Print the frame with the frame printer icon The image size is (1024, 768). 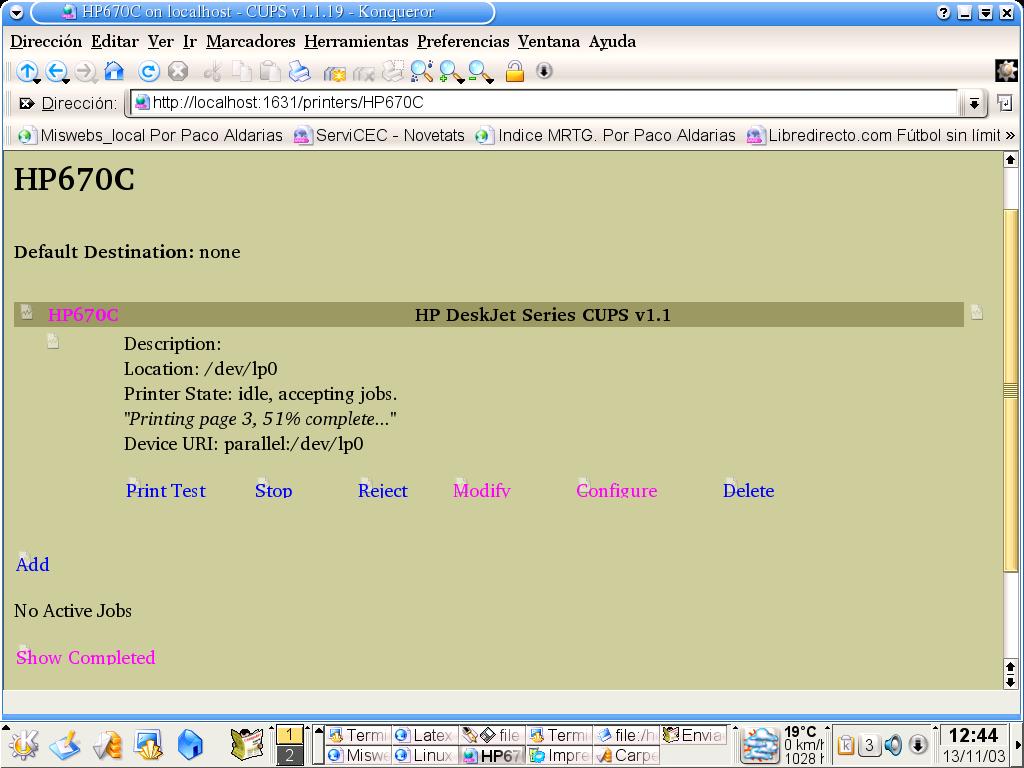click(x=392, y=71)
